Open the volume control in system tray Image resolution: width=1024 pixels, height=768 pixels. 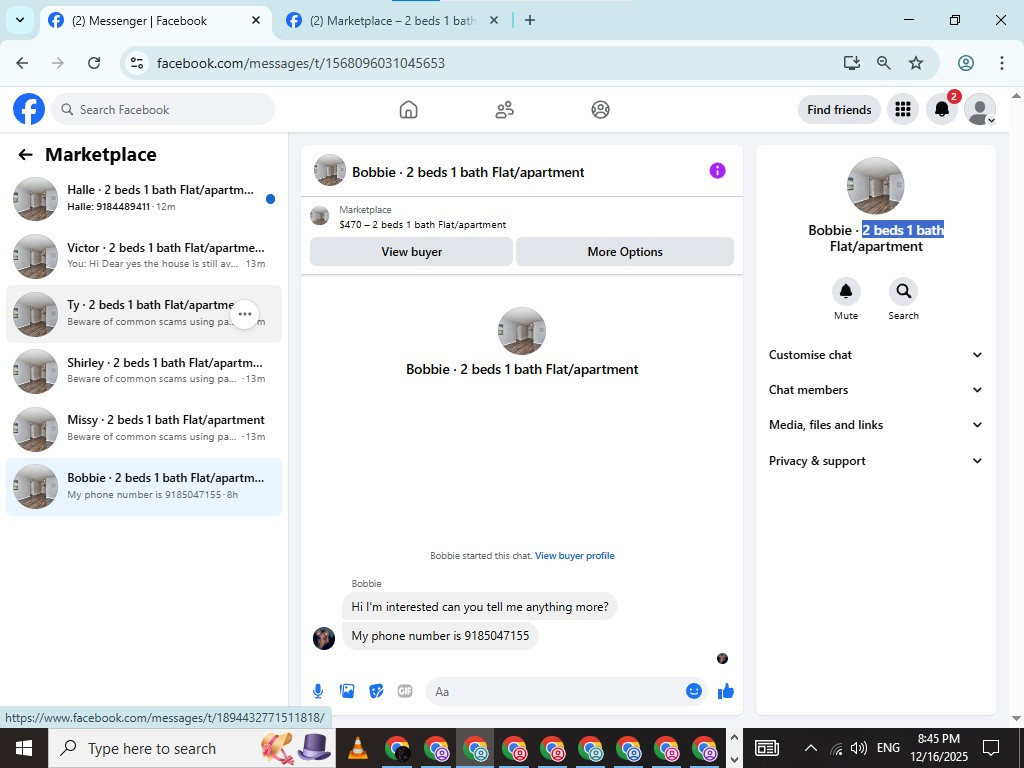[x=859, y=748]
